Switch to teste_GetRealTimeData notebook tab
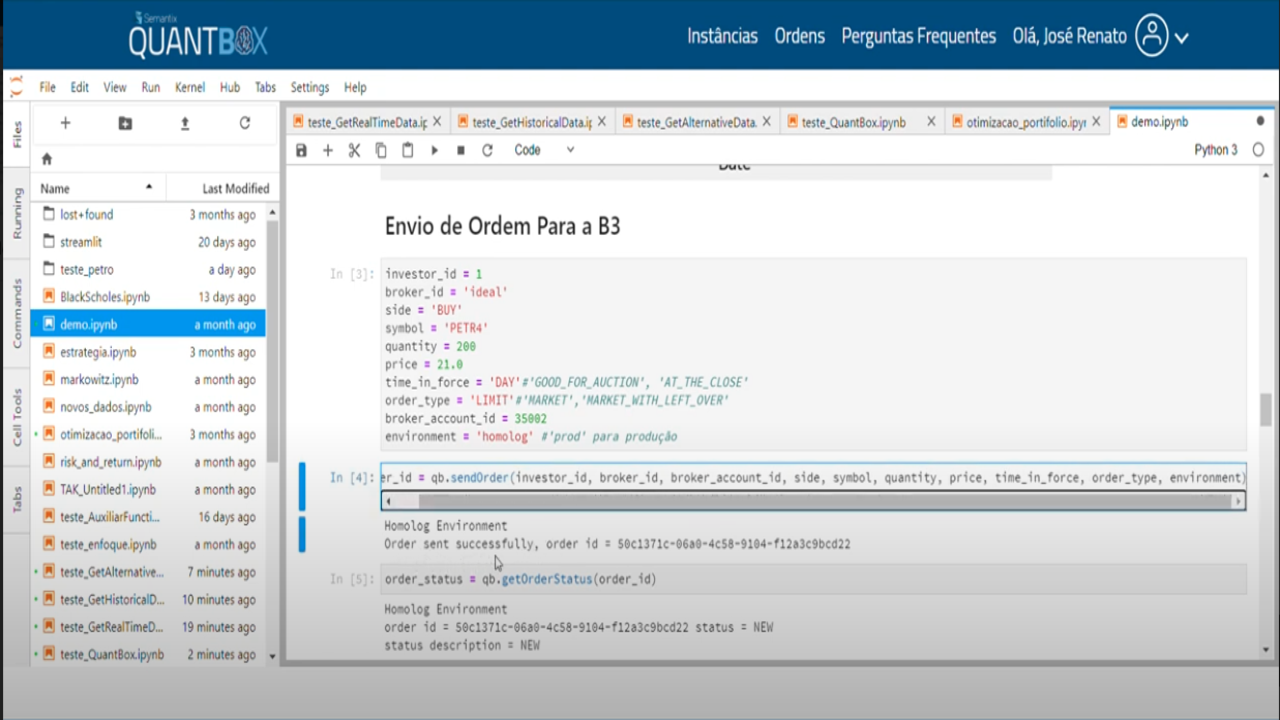Screen dimensions: 1280x720 [x=367, y=122]
